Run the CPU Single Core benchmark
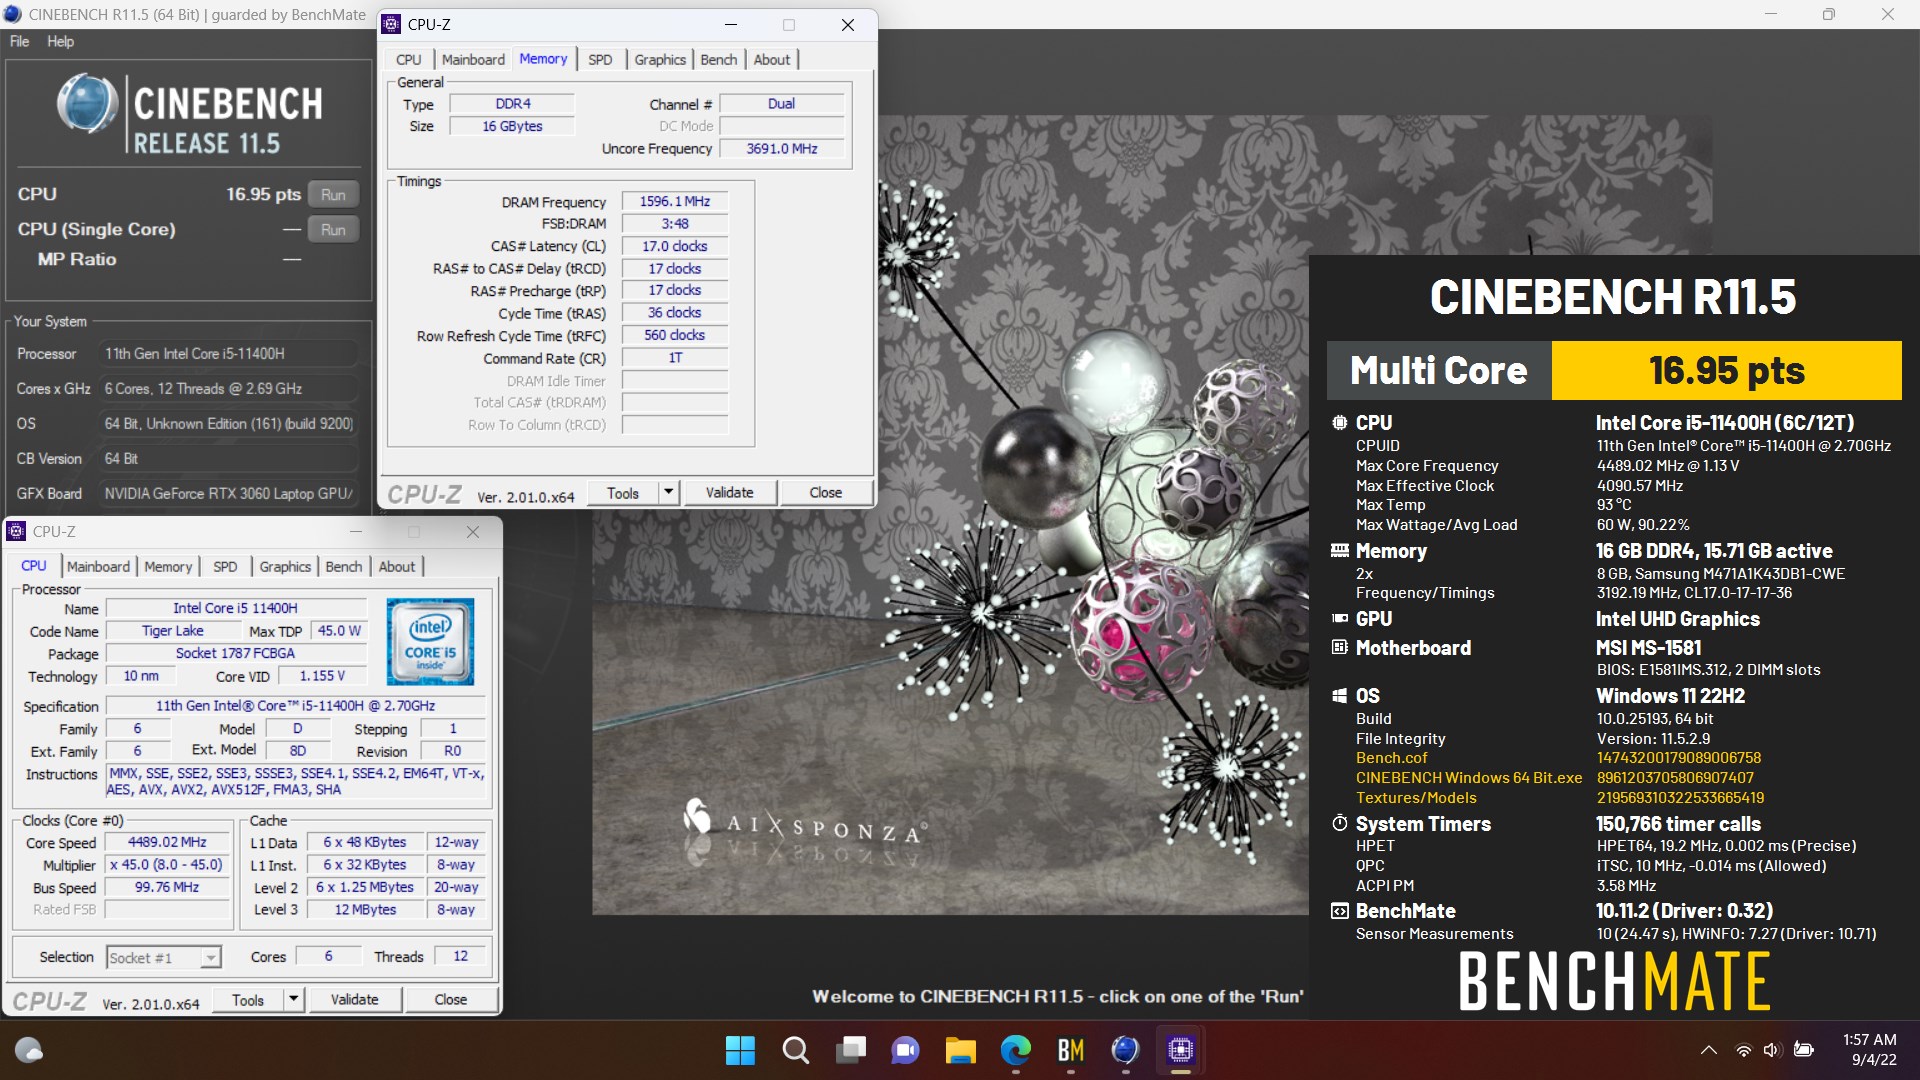This screenshot has height=1080, width=1920. pyautogui.click(x=333, y=229)
